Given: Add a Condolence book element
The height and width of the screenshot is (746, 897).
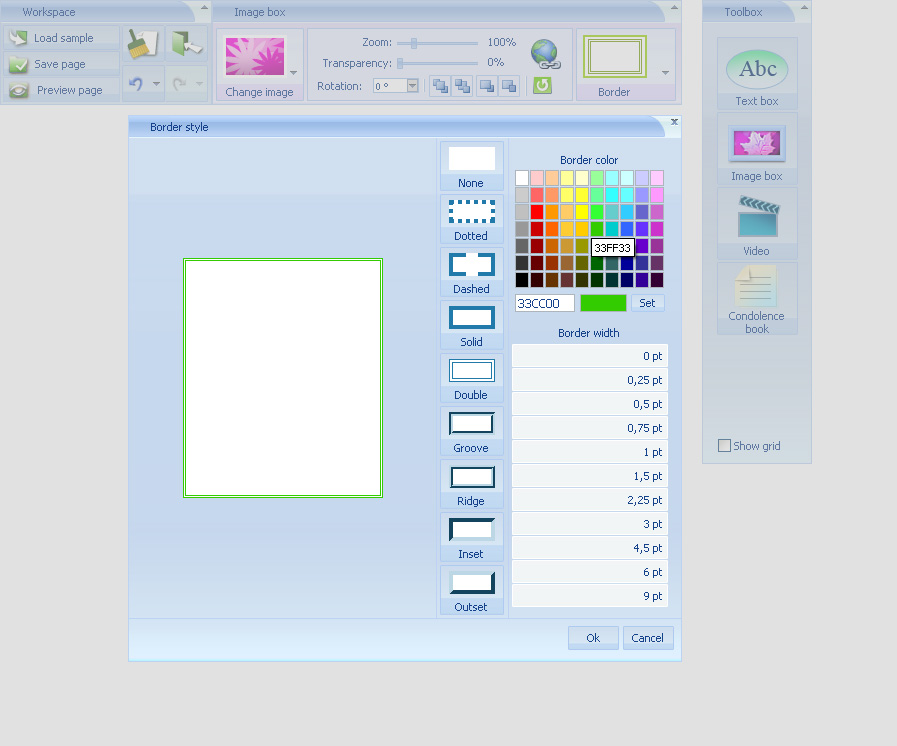Looking at the screenshot, I should pyautogui.click(x=757, y=299).
